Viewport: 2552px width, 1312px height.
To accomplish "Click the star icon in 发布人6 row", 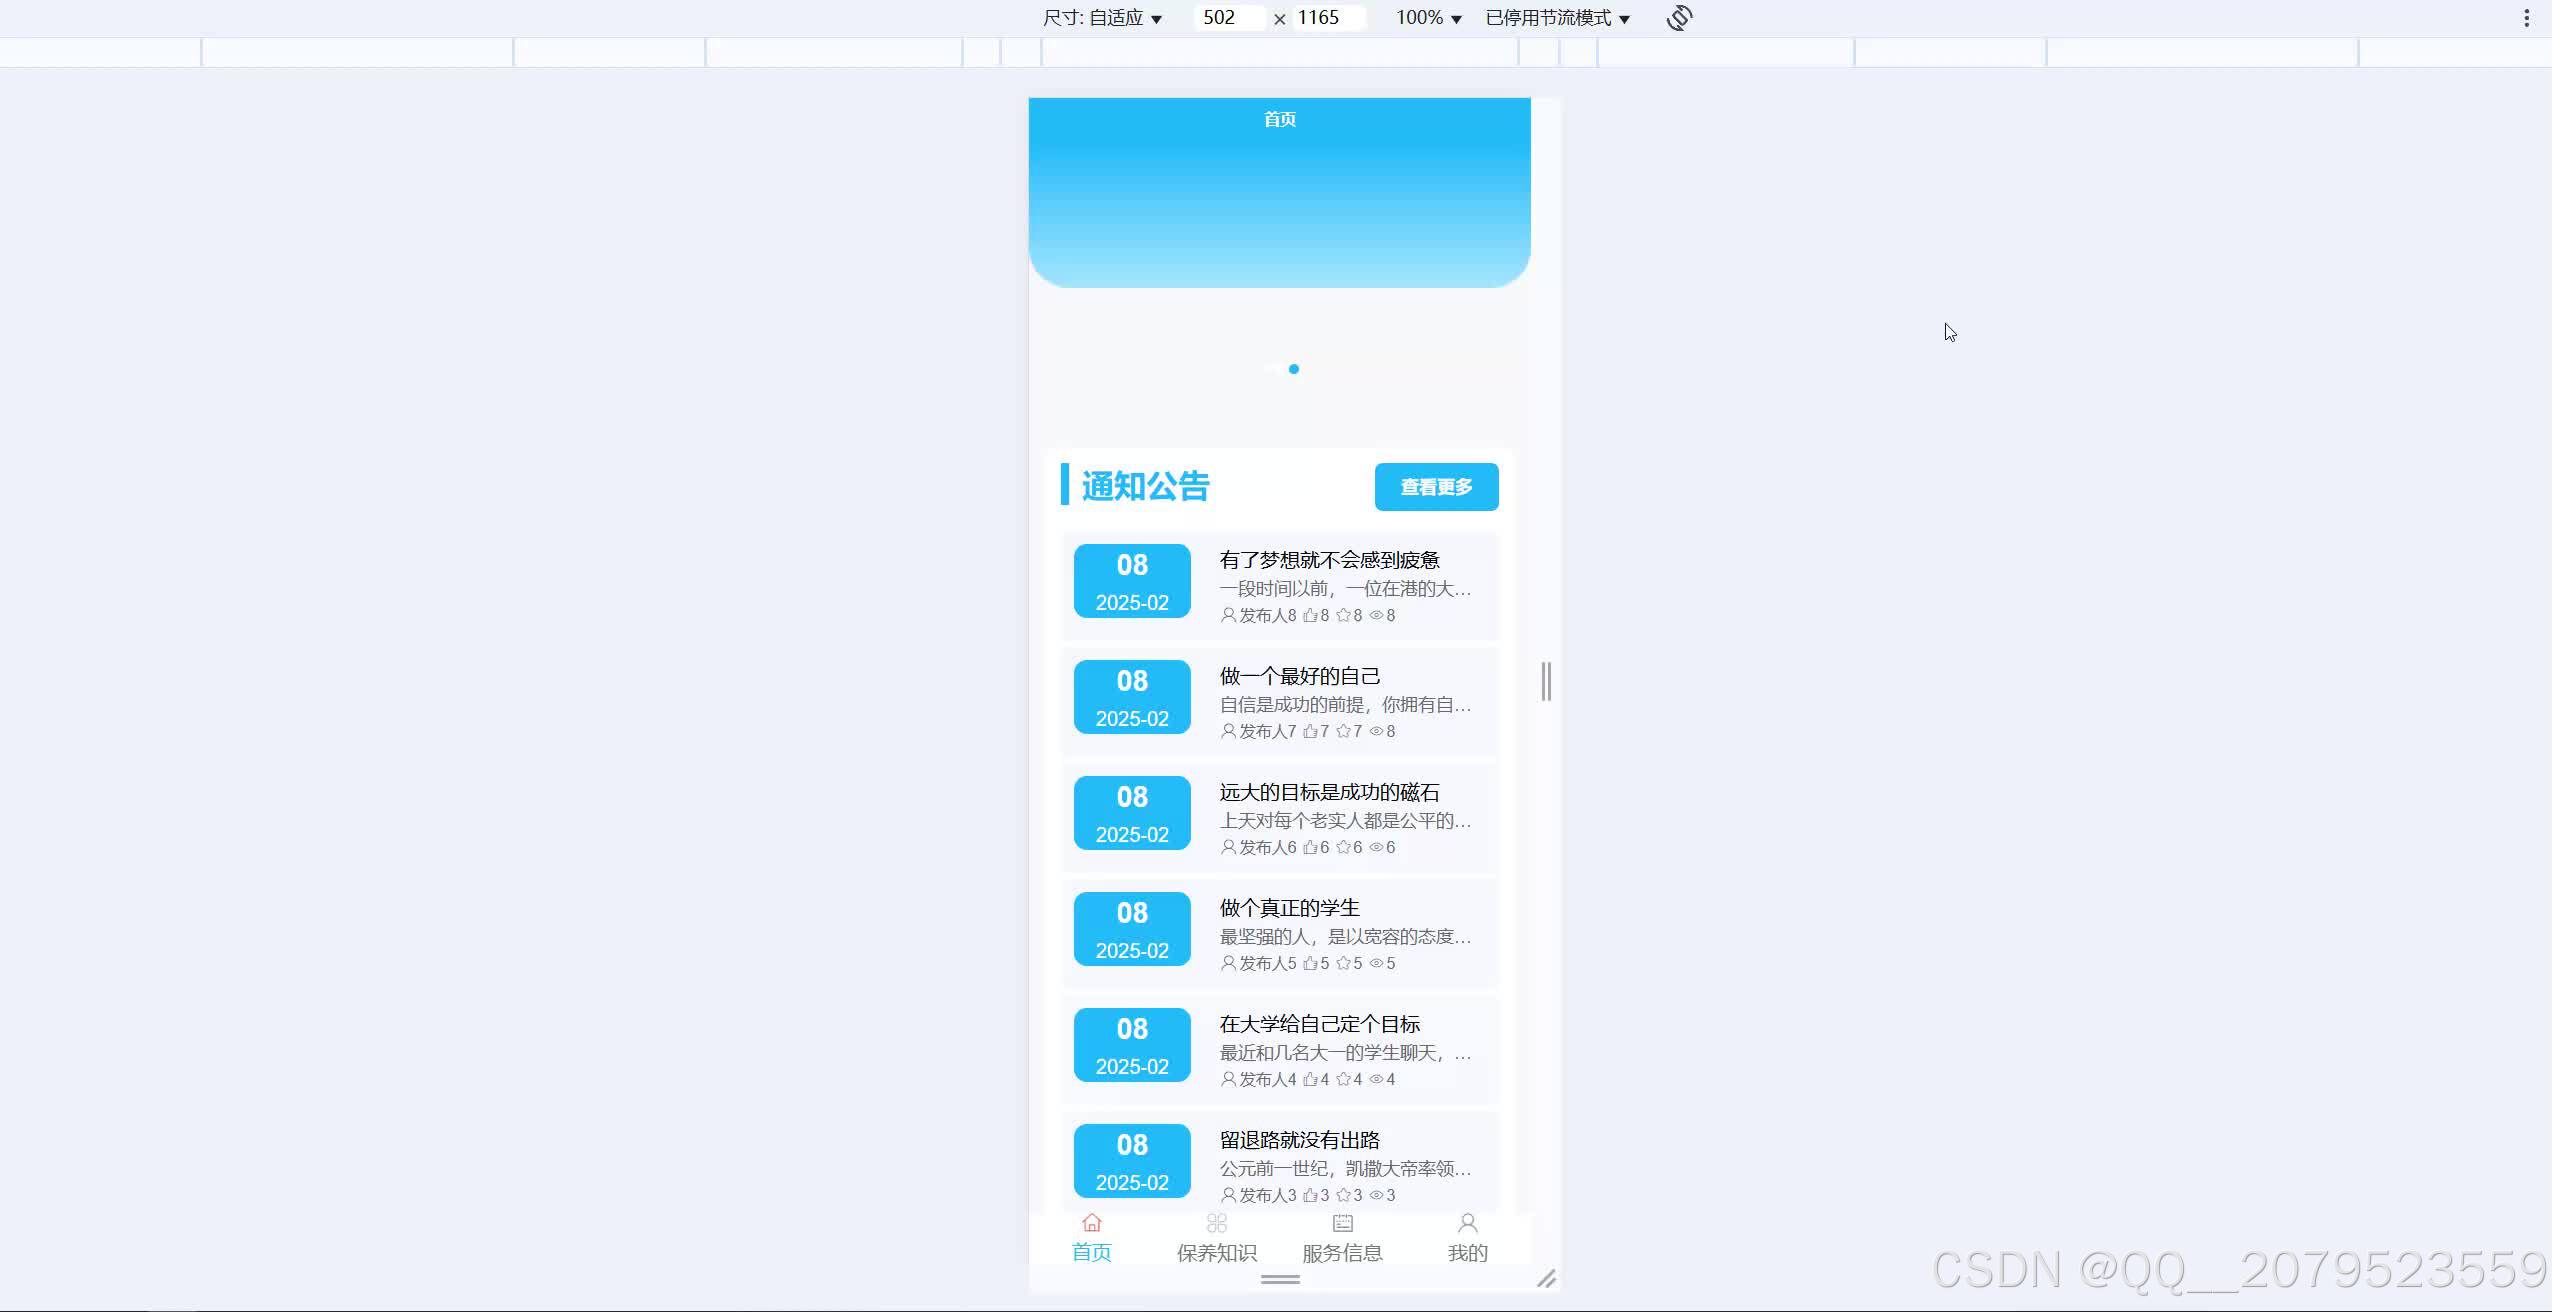I will coord(1343,847).
